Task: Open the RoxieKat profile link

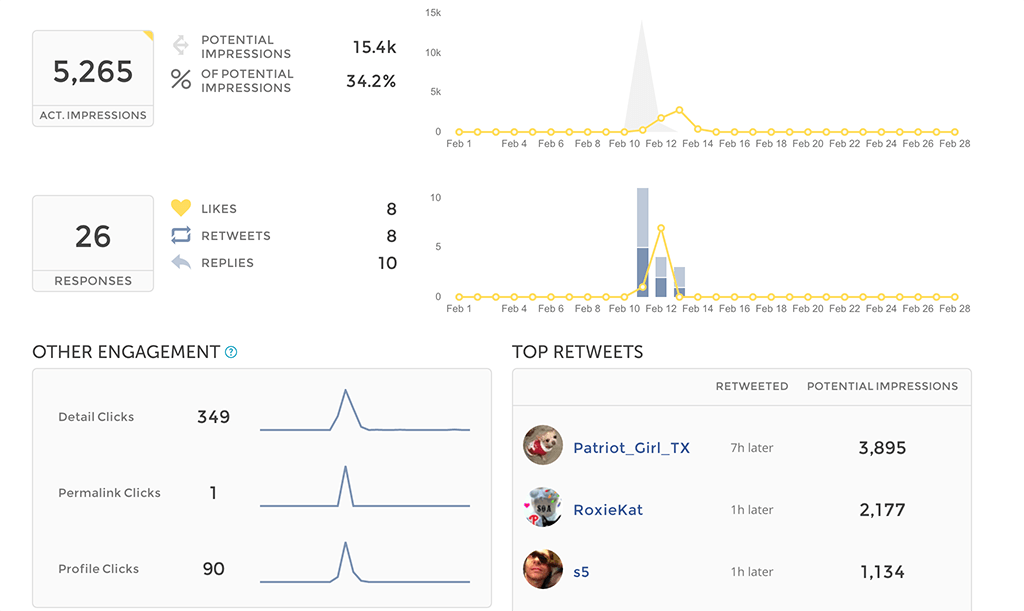Action: tap(608, 509)
